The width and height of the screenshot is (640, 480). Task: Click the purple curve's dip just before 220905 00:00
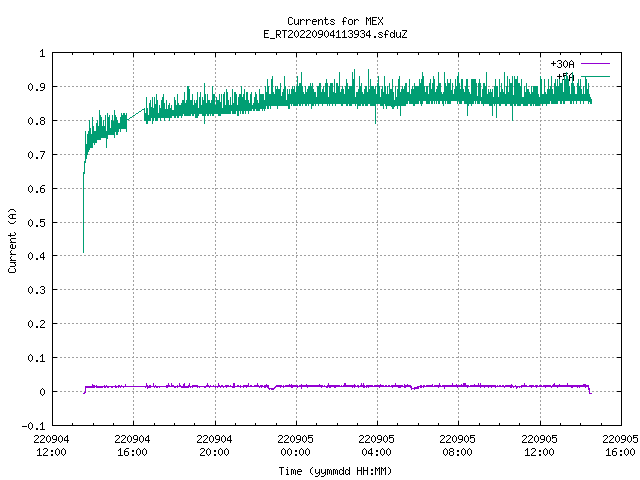pyautogui.click(x=272, y=388)
